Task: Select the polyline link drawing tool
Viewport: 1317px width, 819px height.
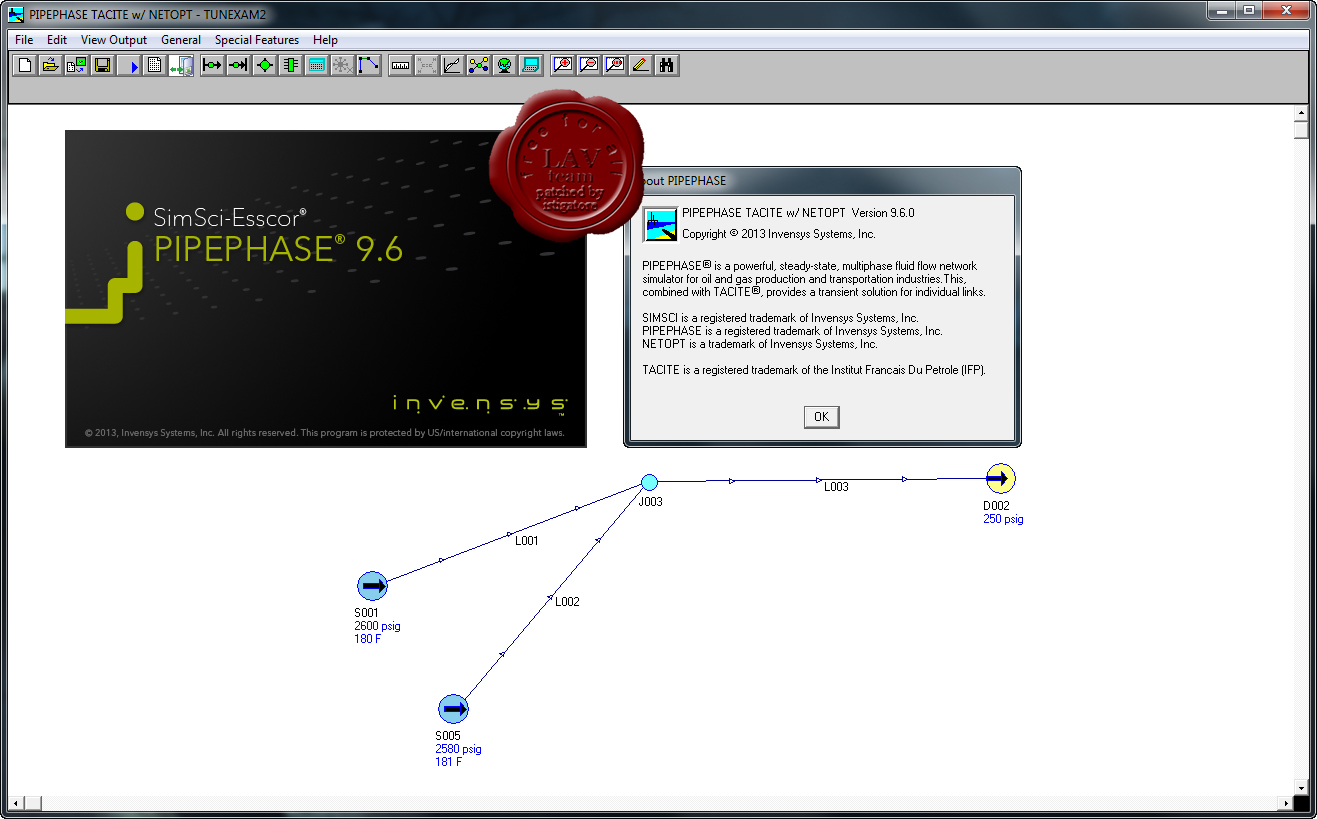Action: coord(368,65)
